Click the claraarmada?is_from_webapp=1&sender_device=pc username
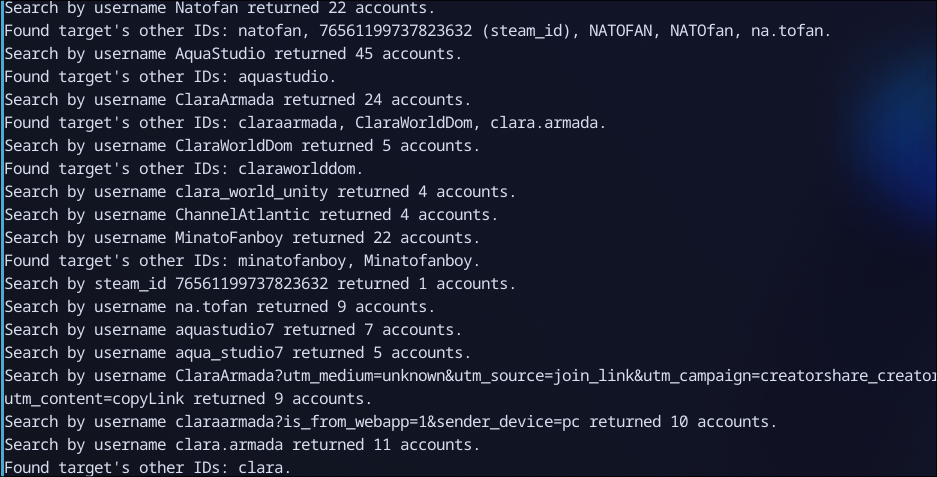Image resolution: width=937 pixels, height=477 pixels. click(x=377, y=423)
